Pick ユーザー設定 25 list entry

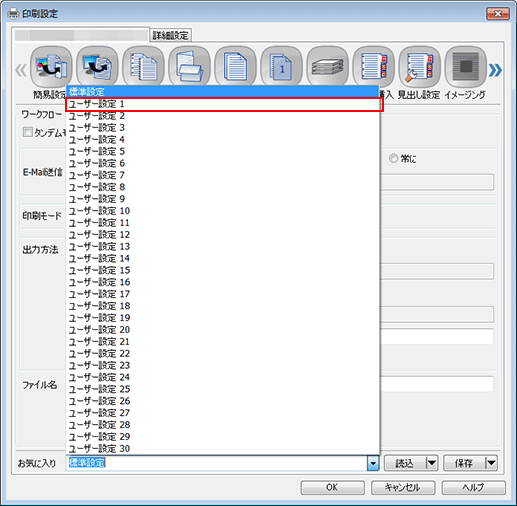click(x=222, y=389)
